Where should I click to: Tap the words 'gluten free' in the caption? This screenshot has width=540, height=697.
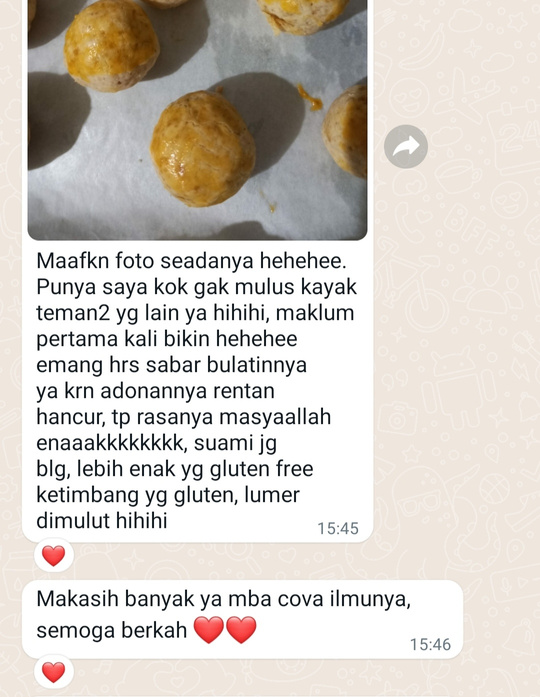tap(261, 469)
